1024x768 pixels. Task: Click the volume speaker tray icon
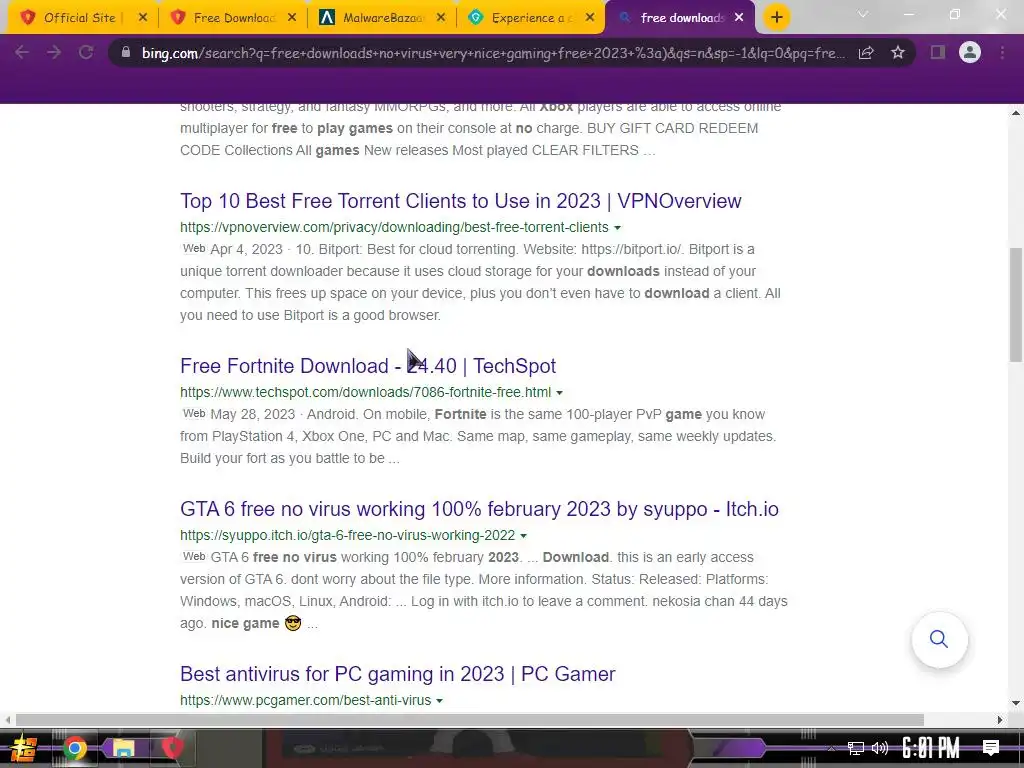pyautogui.click(x=880, y=748)
